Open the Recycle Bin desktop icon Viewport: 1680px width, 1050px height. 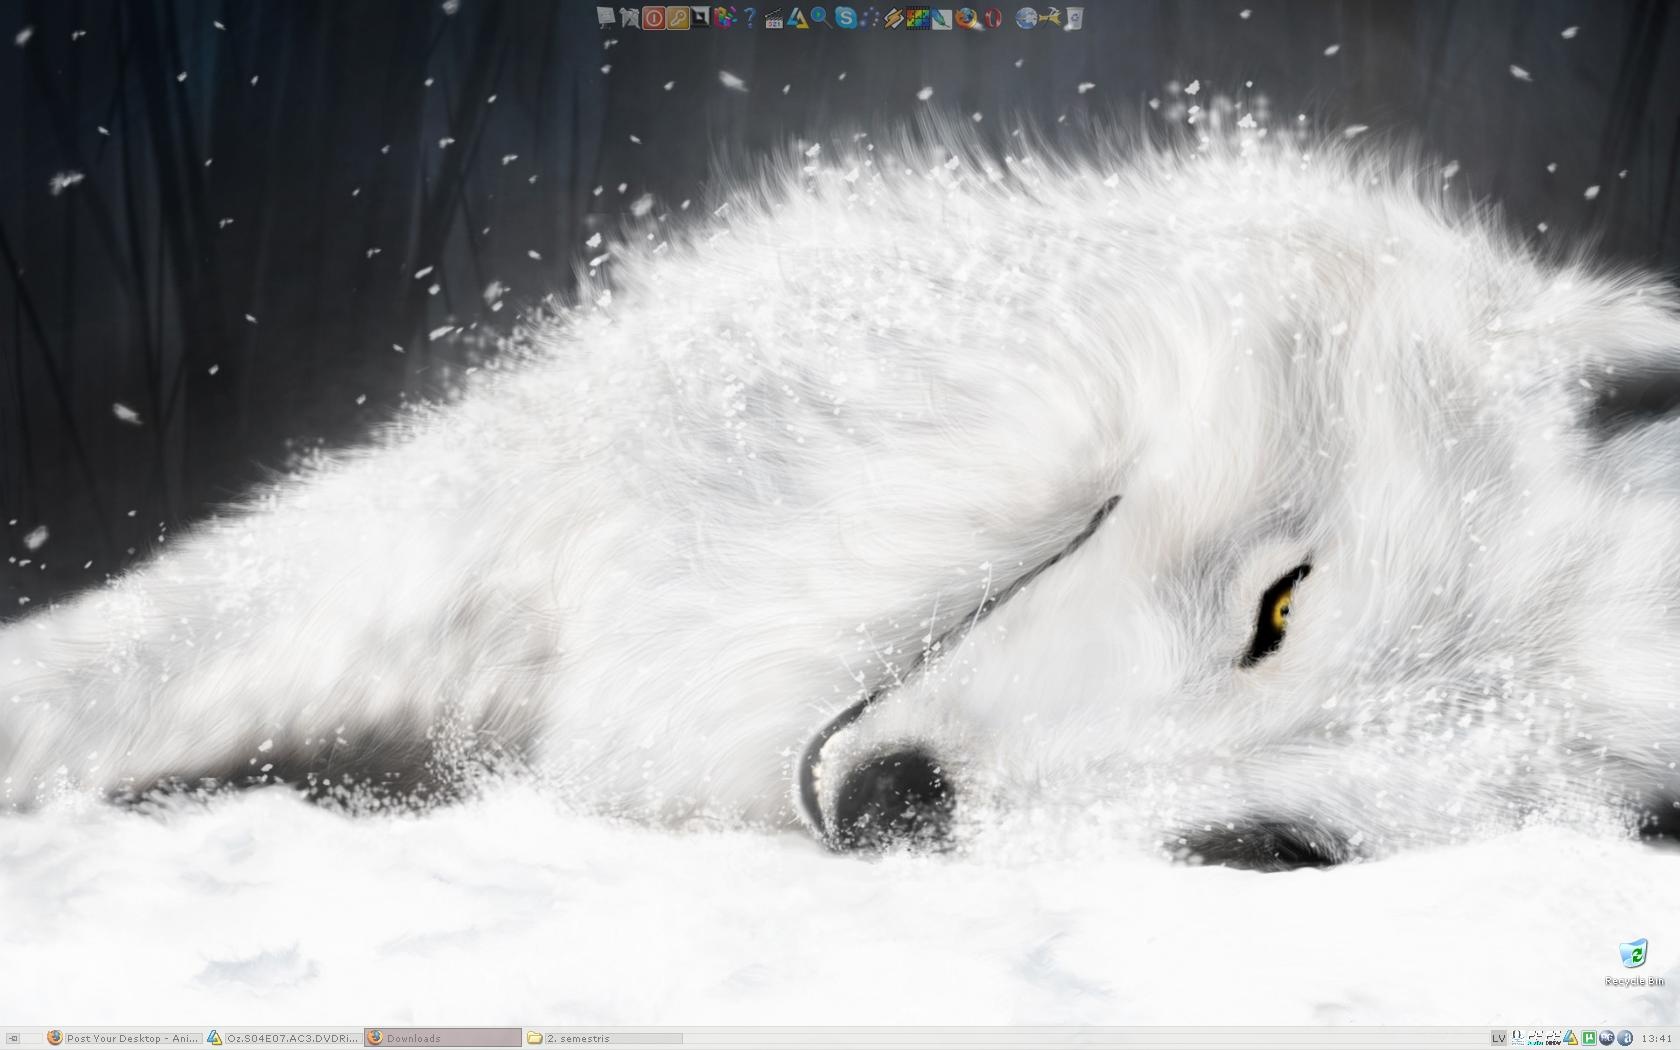1633,962
